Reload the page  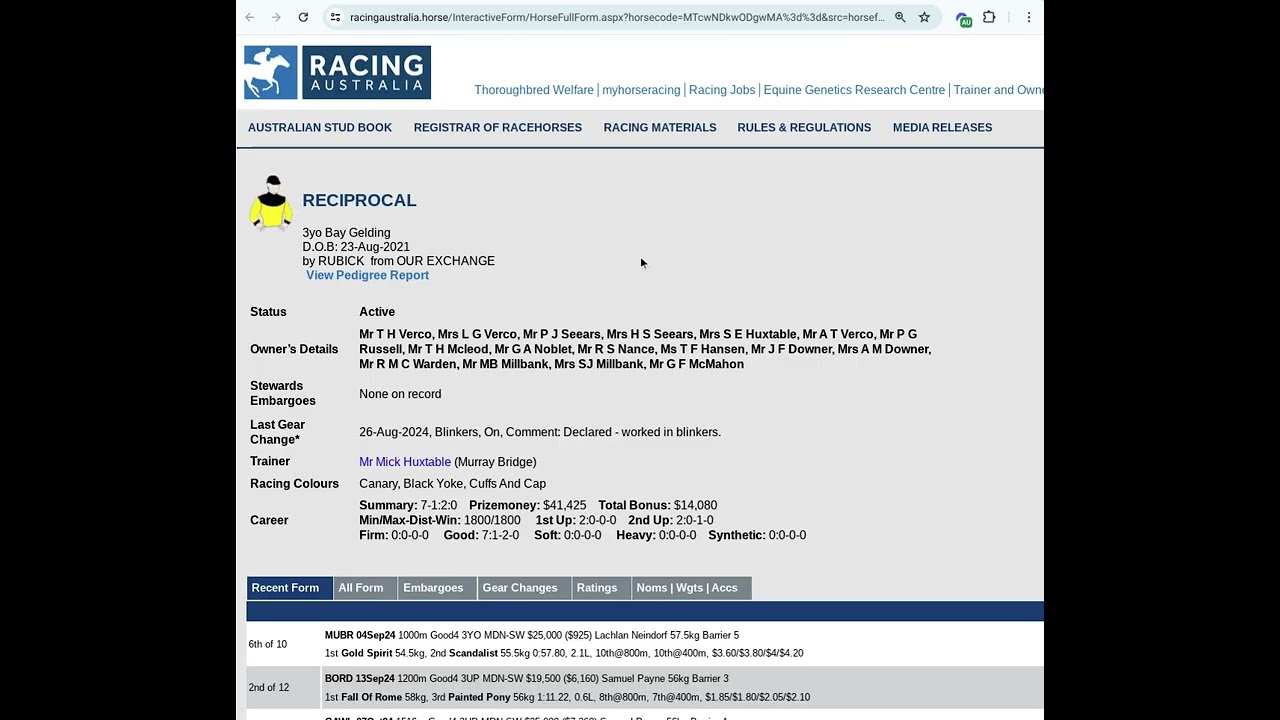302,17
